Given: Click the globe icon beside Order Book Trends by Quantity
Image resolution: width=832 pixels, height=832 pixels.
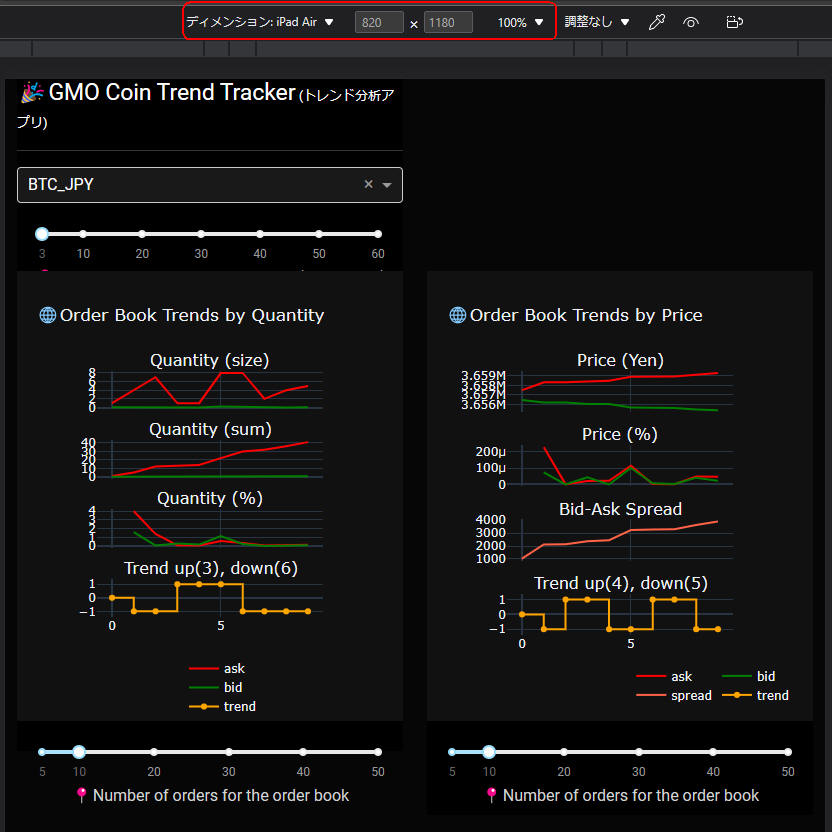Looking at the screenshot, I should 48,315.
